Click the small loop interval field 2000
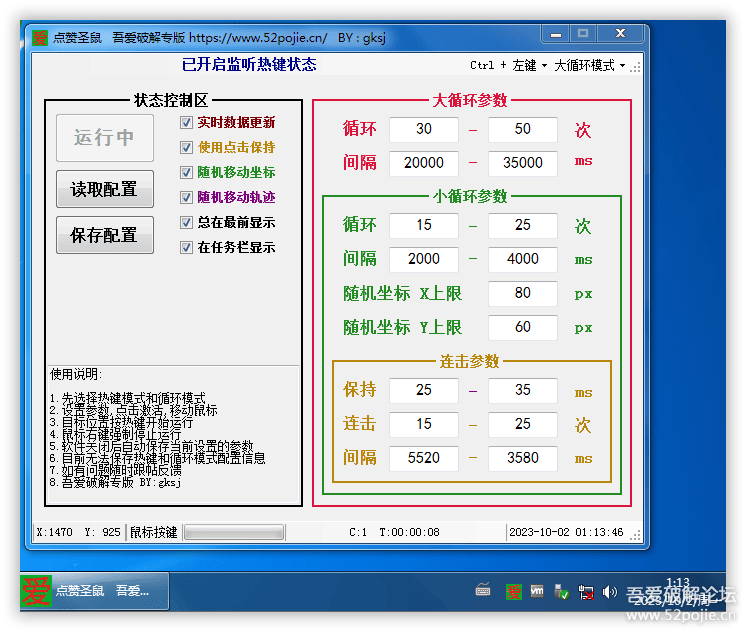746x632 pixels. 424,259
